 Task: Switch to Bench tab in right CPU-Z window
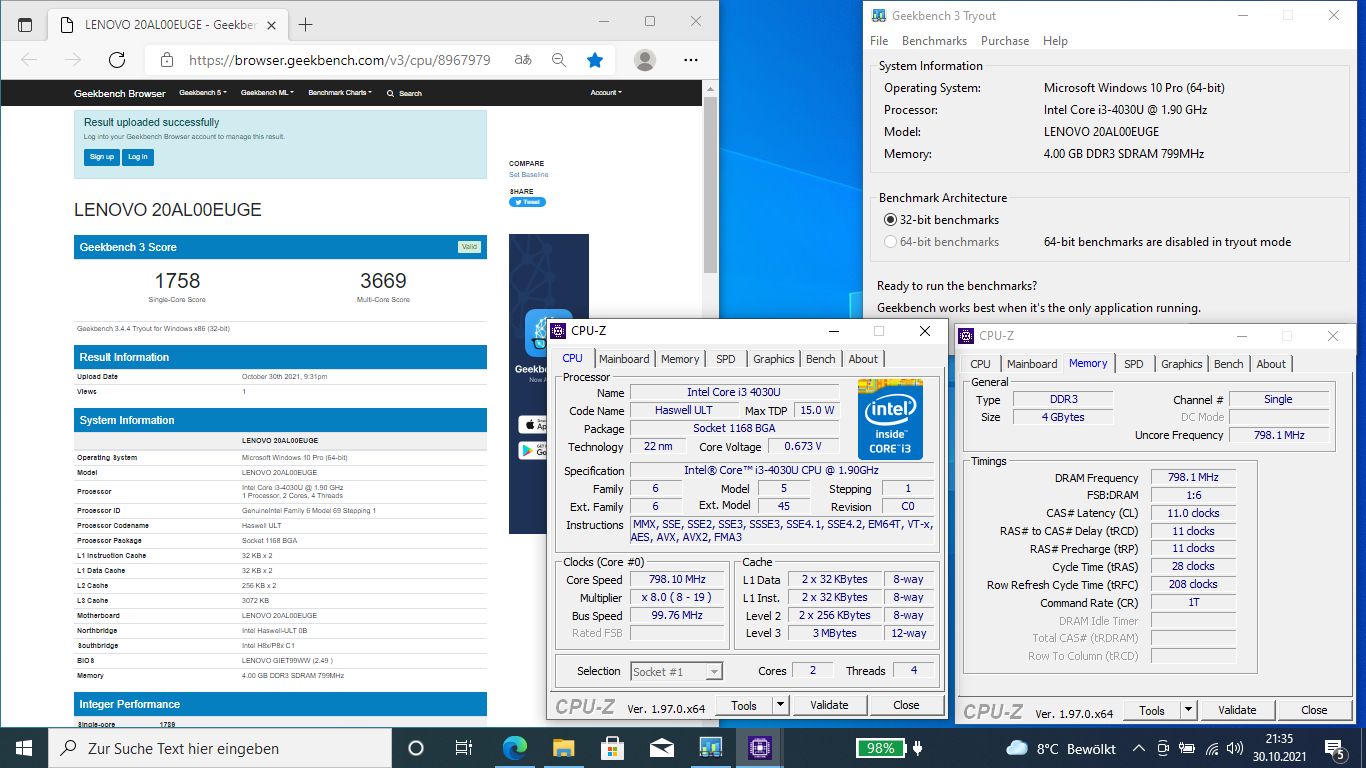click(1229, 364)
